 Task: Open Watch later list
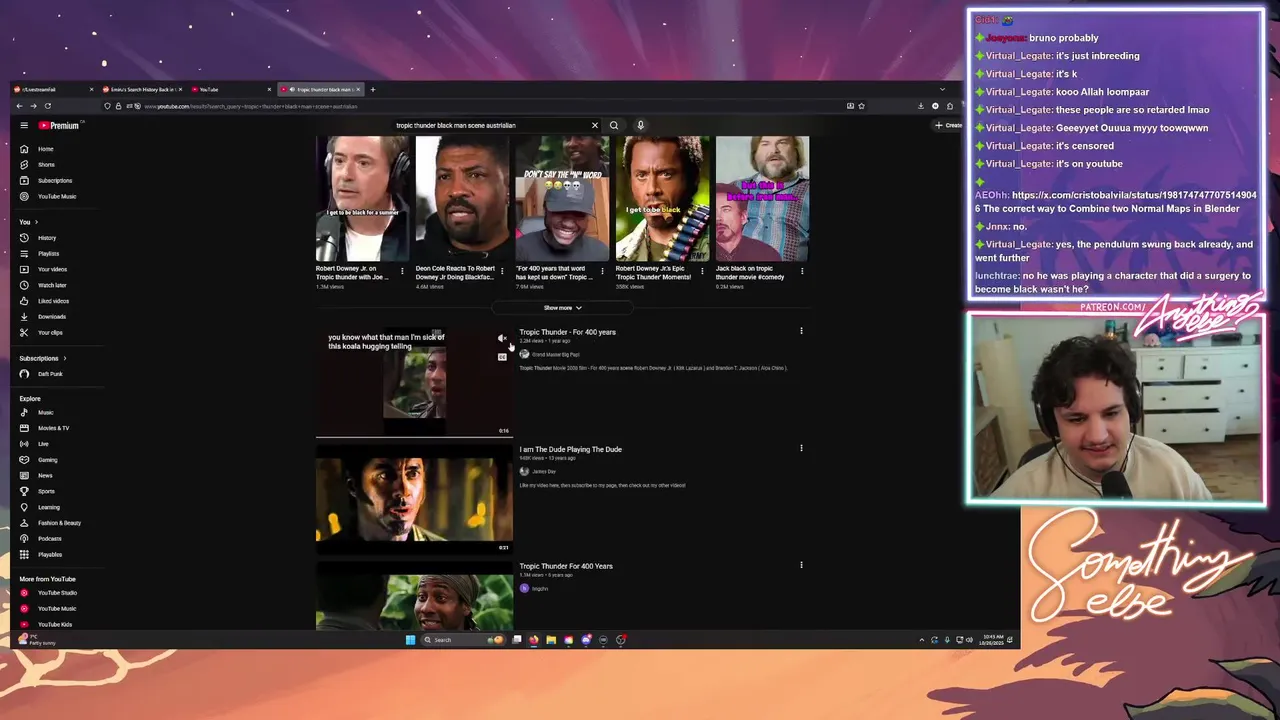[x=52, y=286]
